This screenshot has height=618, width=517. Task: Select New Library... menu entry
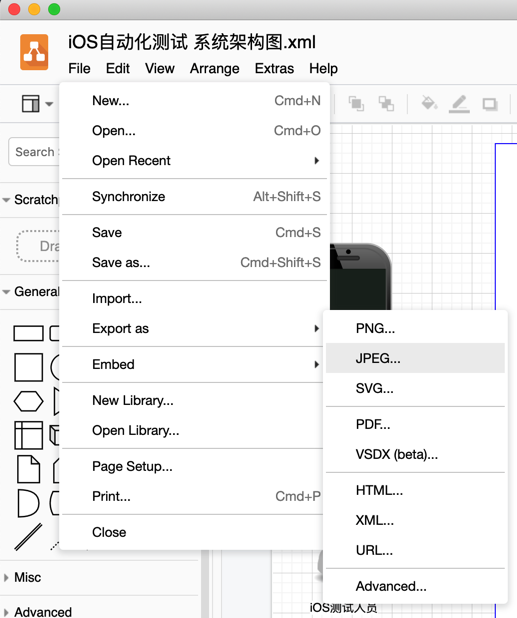click(x=193, y=400)
